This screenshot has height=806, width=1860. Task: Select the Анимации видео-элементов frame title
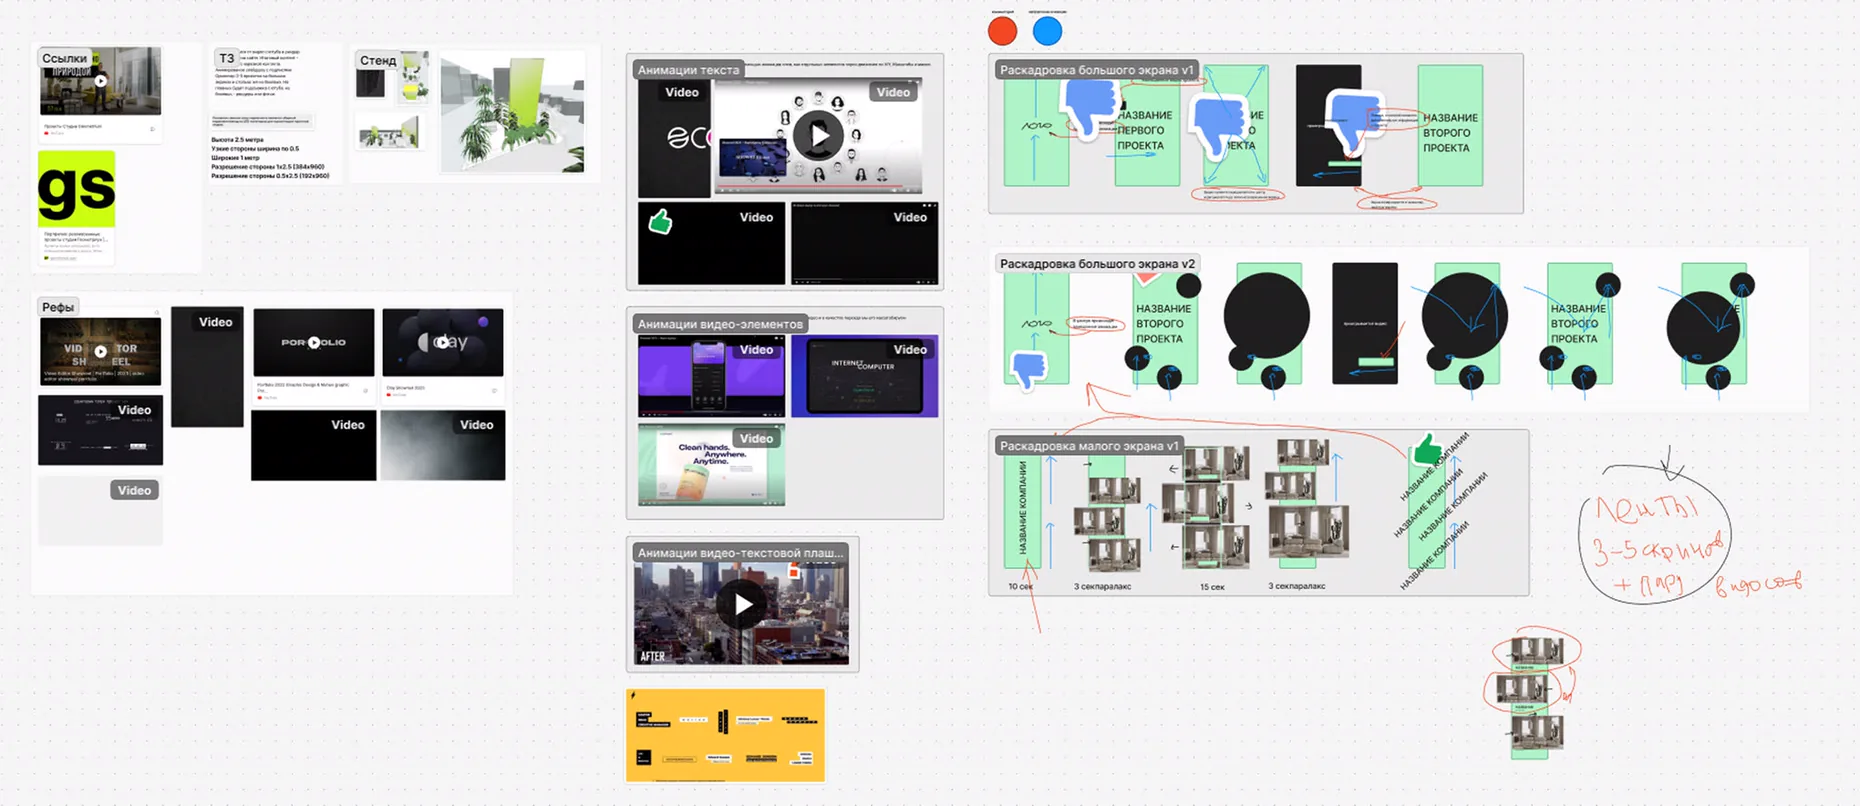pyautogui.click(x=720, y=324)
